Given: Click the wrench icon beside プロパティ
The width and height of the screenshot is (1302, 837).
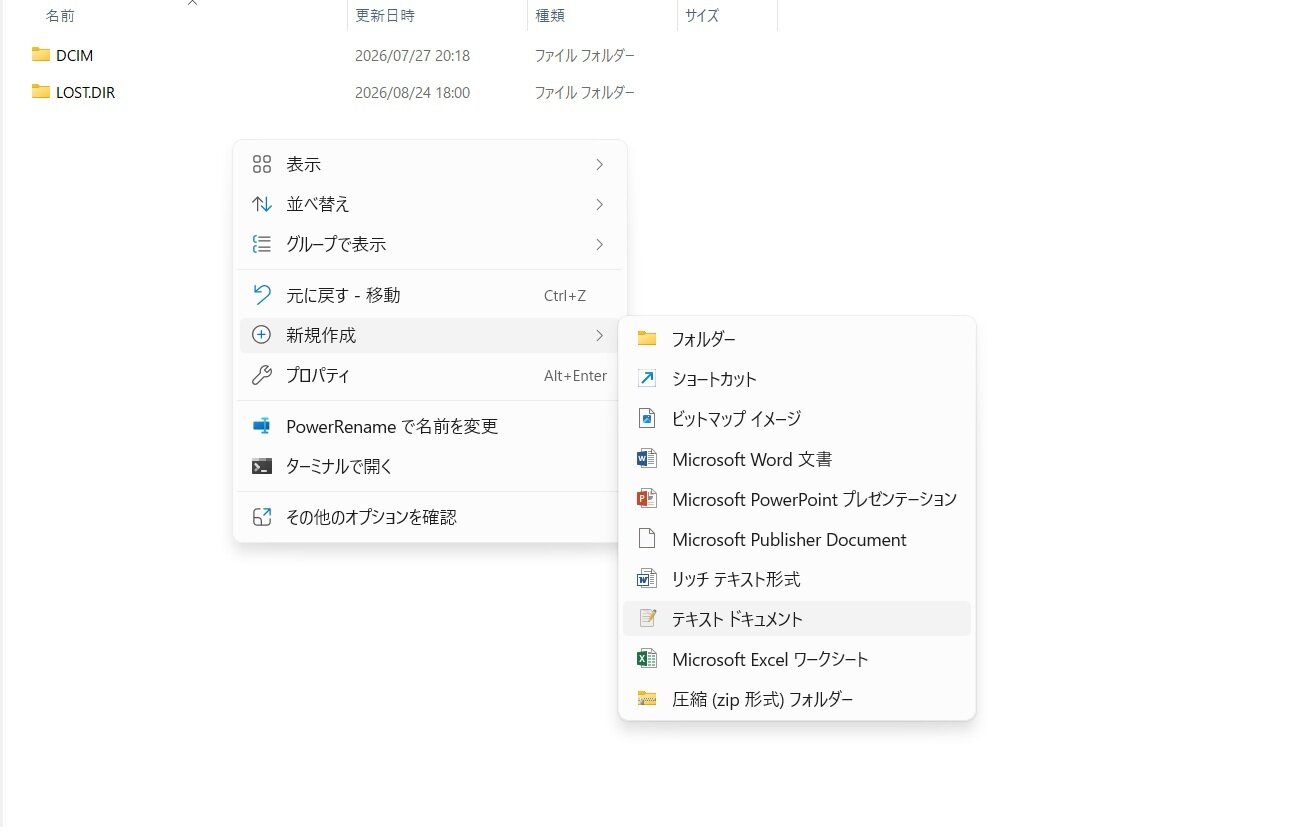Looking at the screenshot, I should click(262, 376).
